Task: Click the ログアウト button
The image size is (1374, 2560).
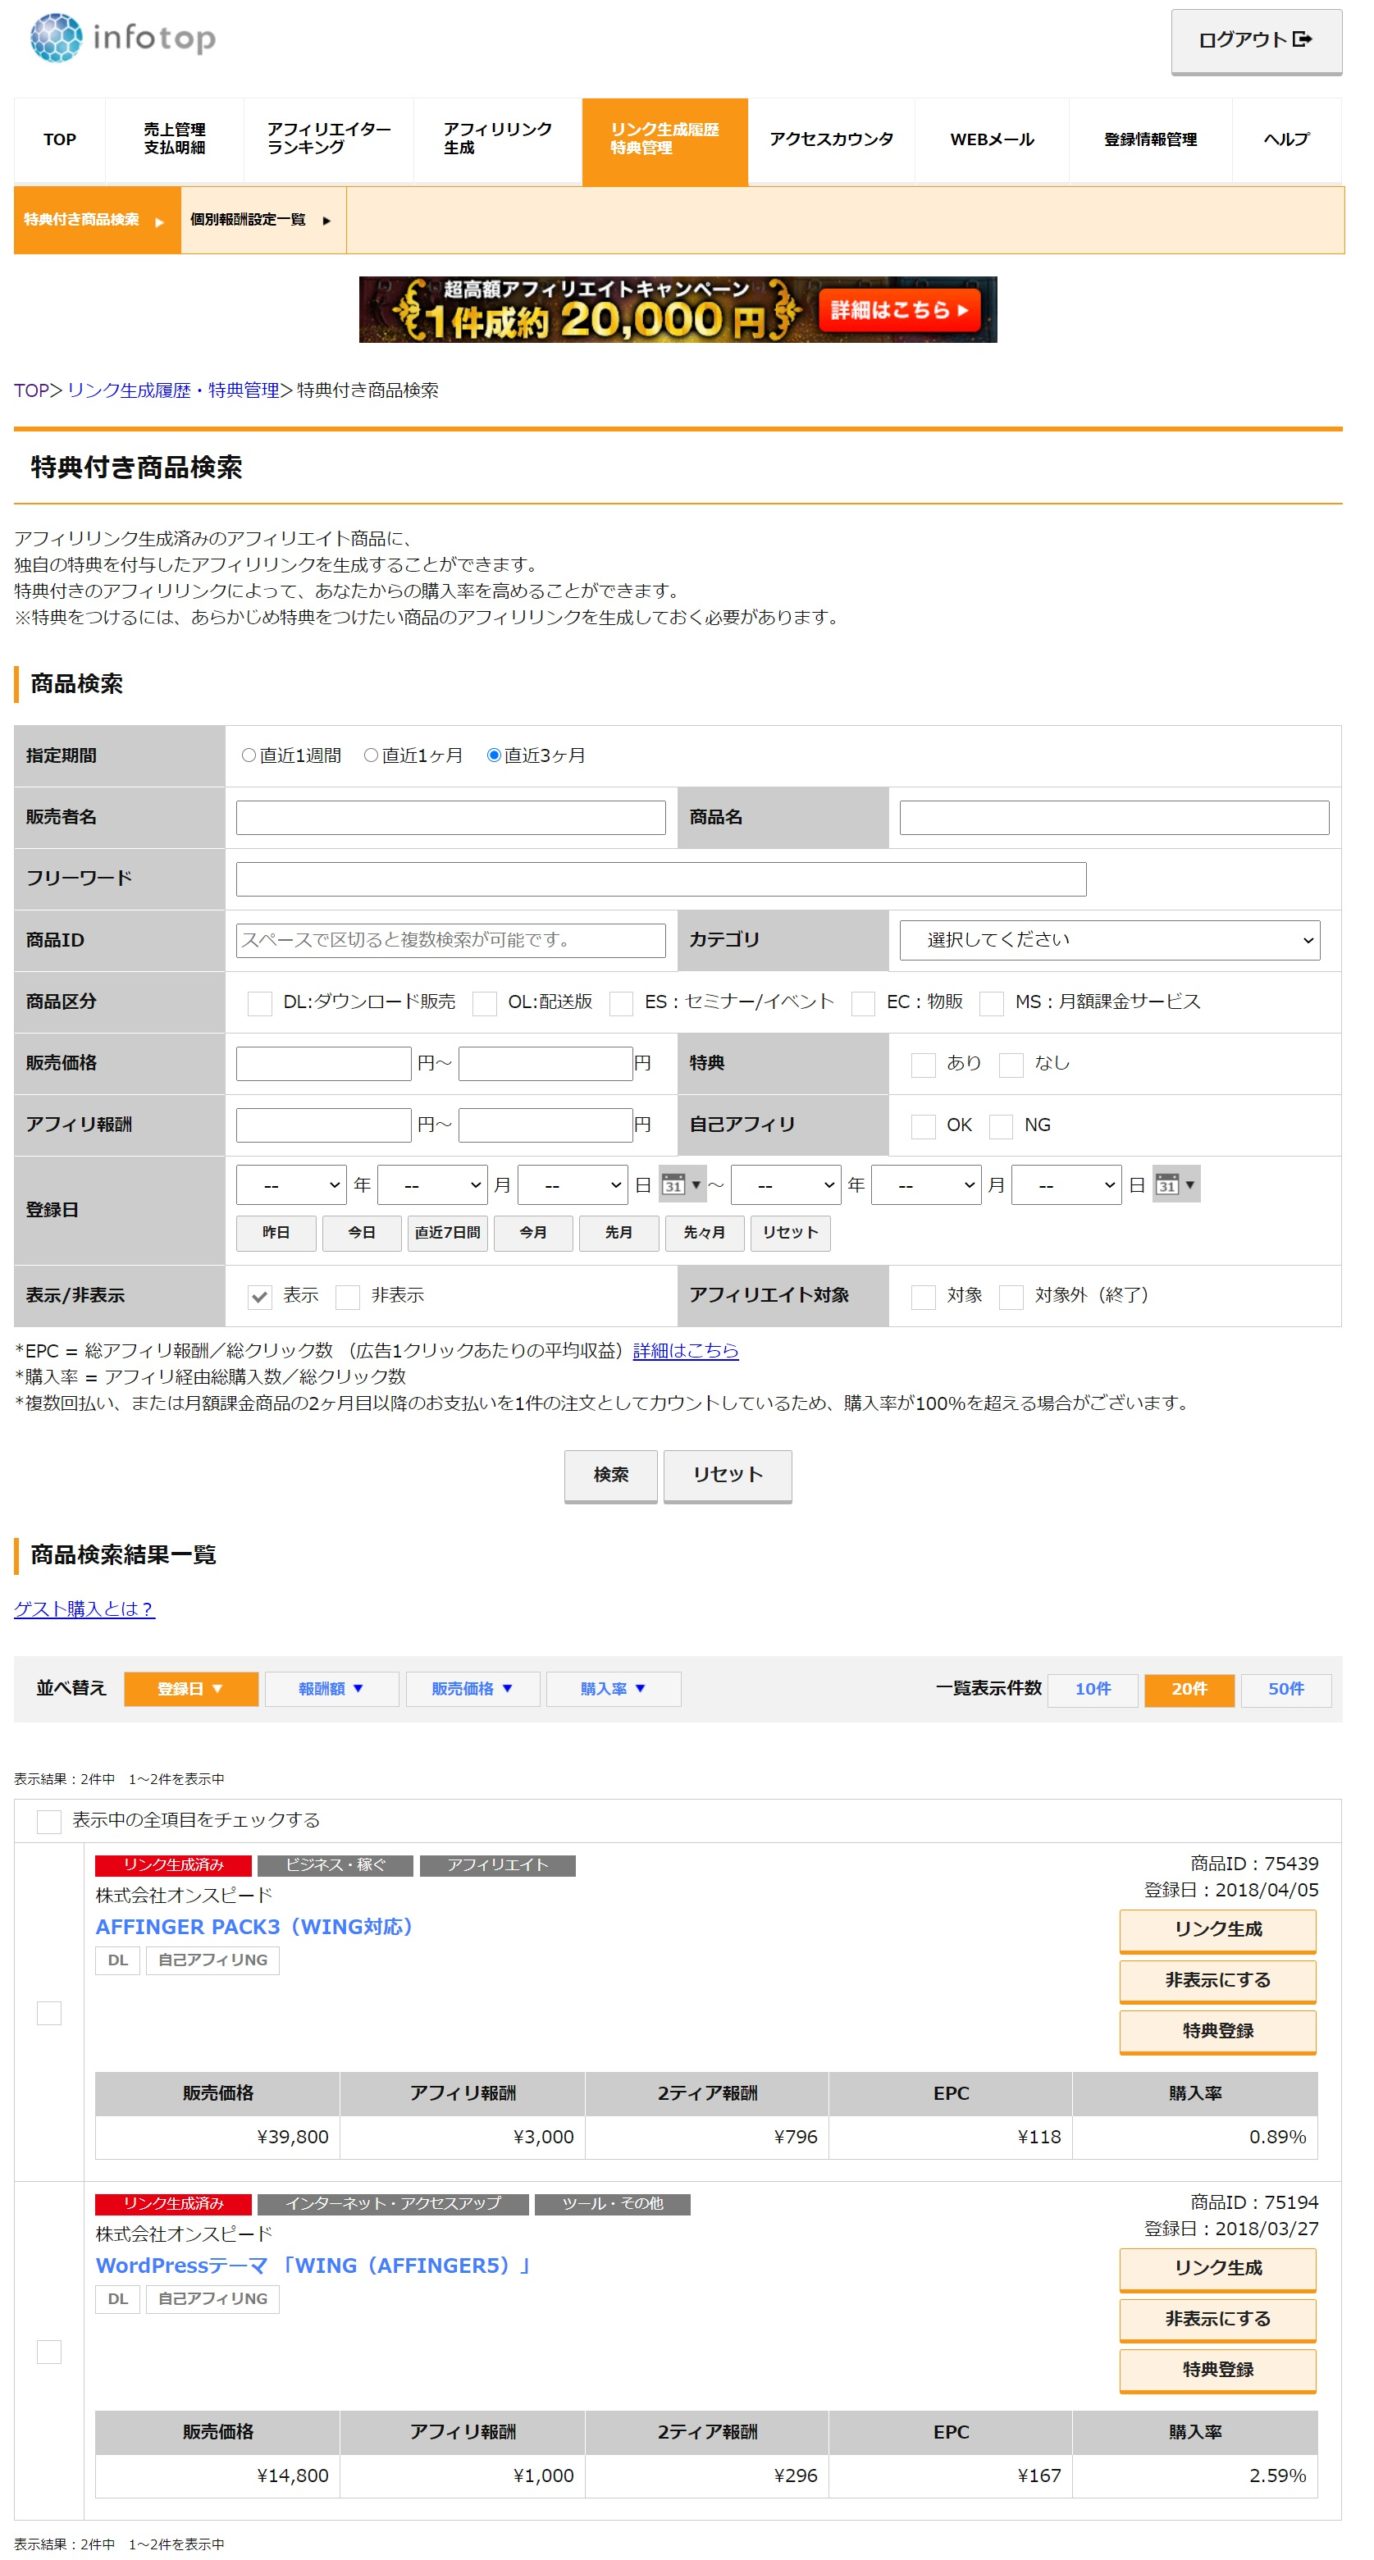Action: (x=1256, y=41)
